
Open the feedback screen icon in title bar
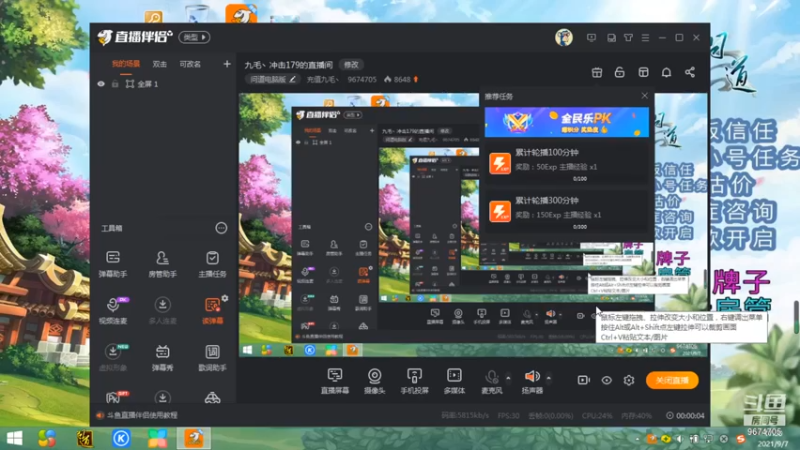[x=591, y=38]
